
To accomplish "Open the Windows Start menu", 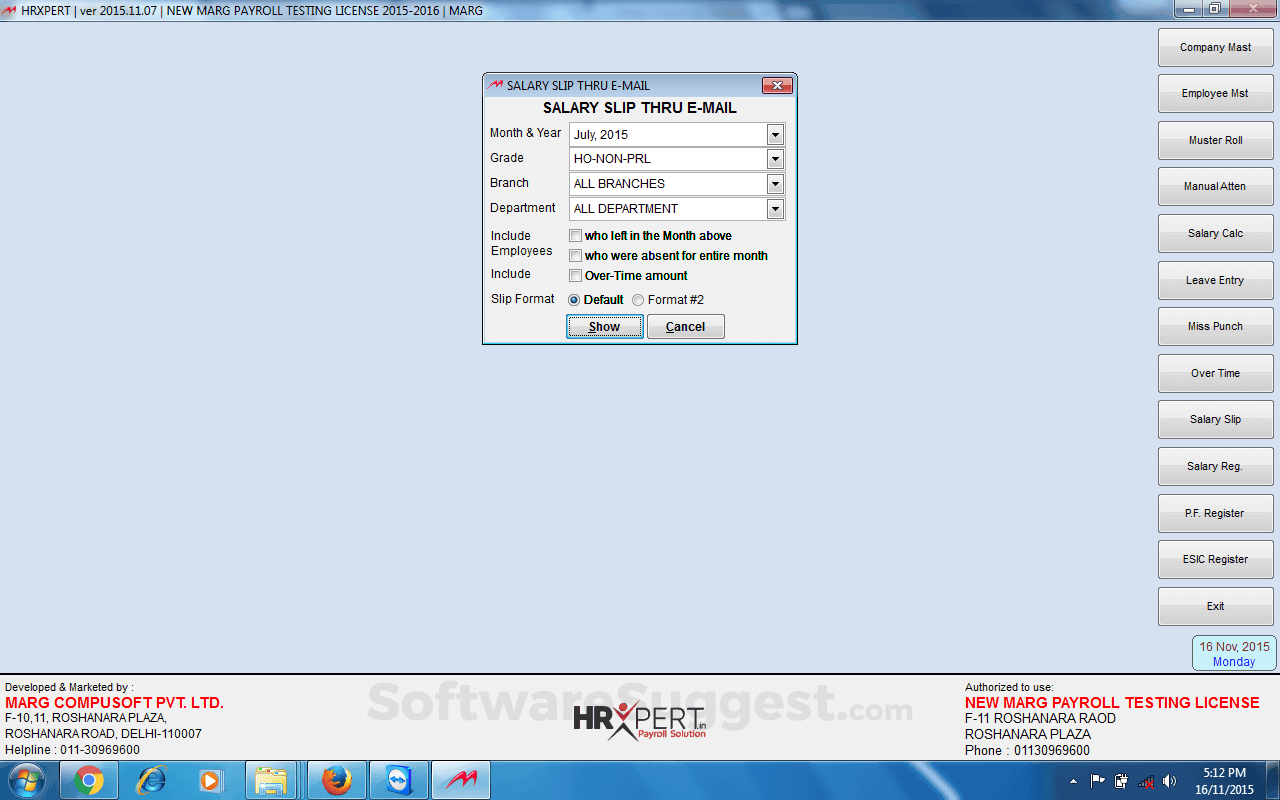I will coord(26,779).
